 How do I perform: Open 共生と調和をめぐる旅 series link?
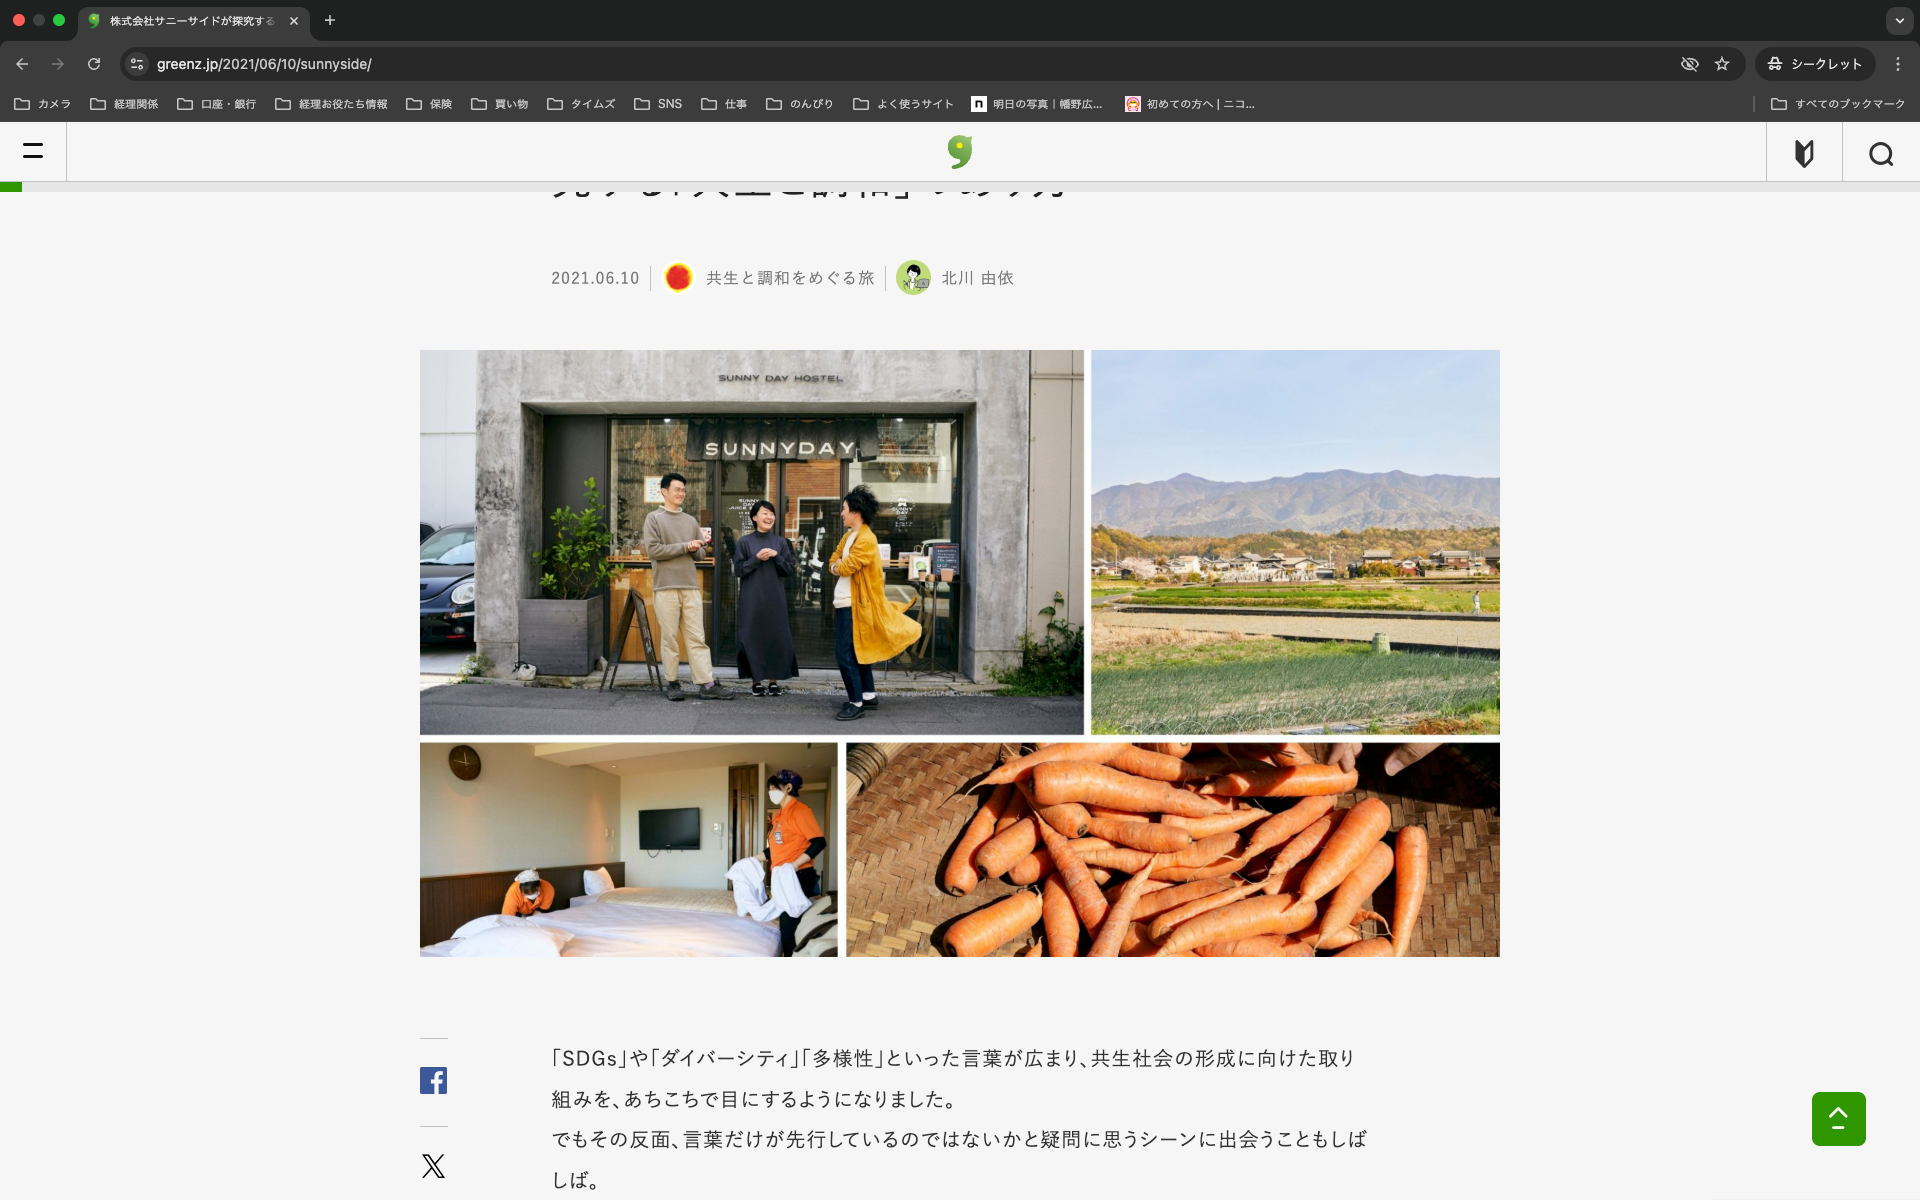click(x=789, y=278)
